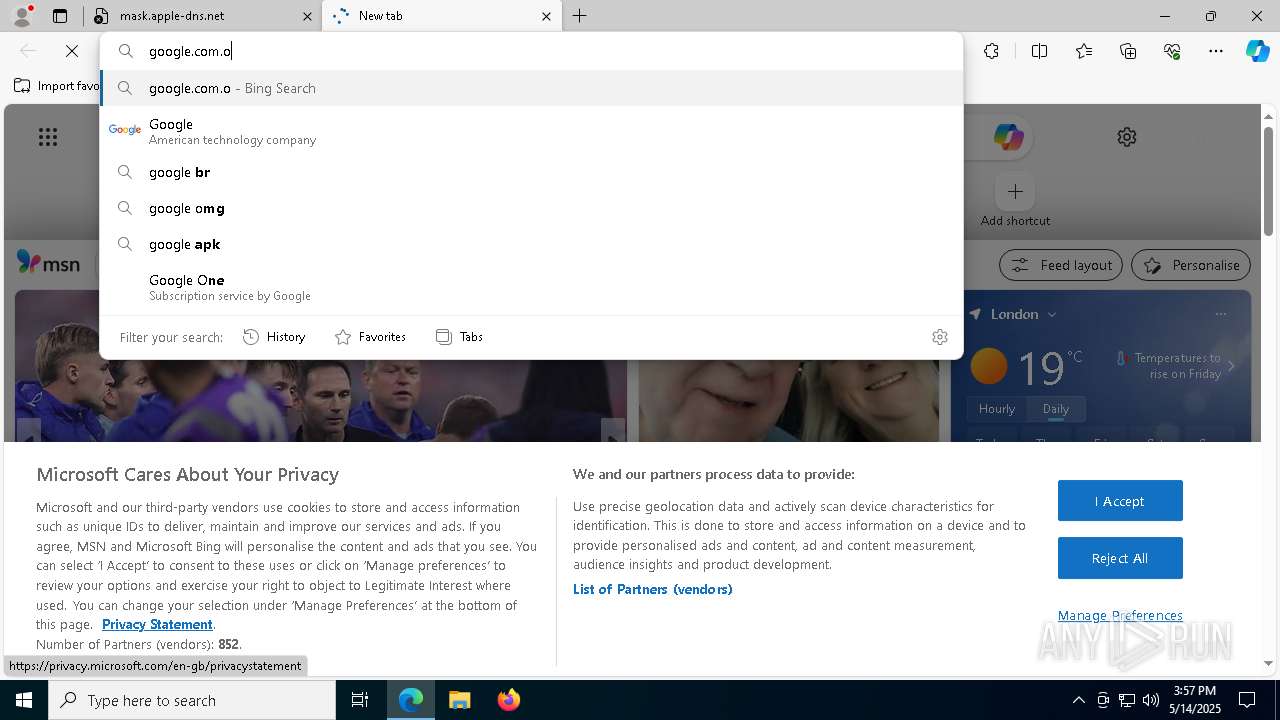Image resolution: width=1280 pixels, height=720 pixels.
Task: Open the page settings gear icon
Action: coord(1127,137)
